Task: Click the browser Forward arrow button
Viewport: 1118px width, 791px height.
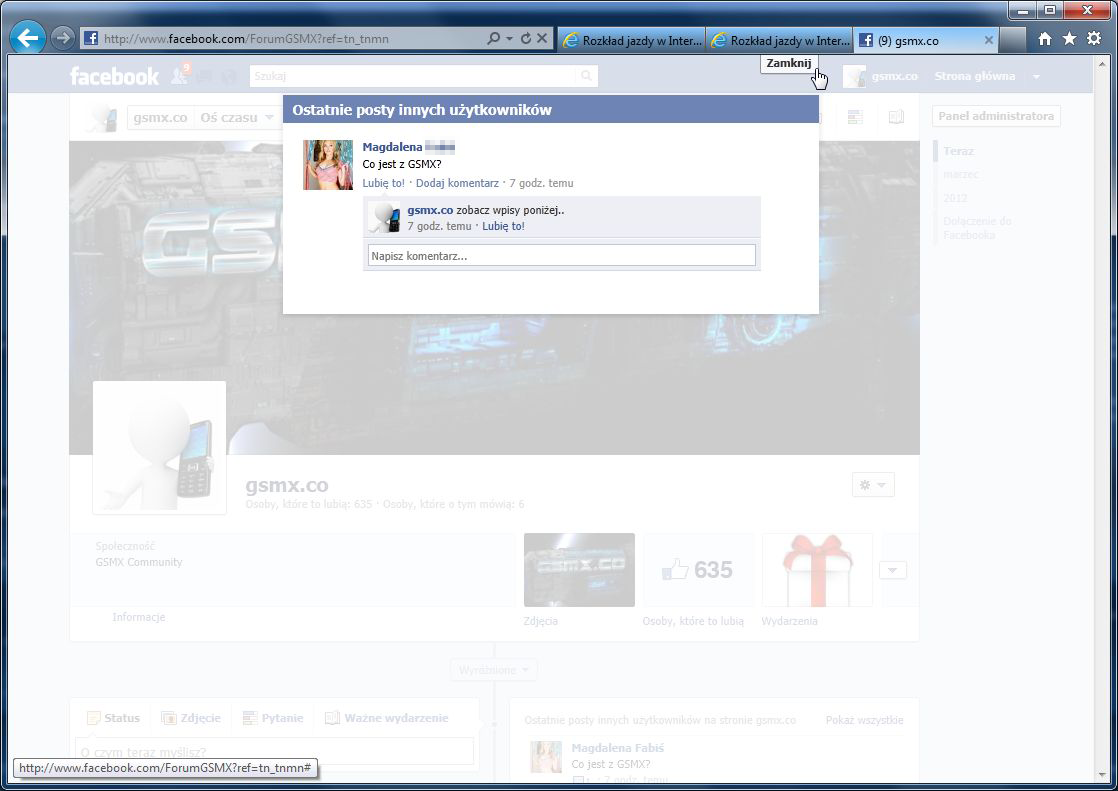Action: point(62,39)
